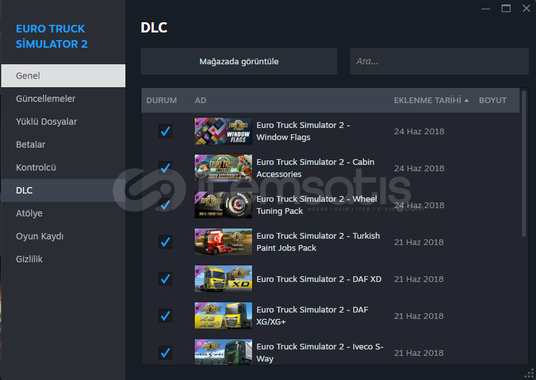Open the Cabin Accessories DLC thumbnail

223,168
